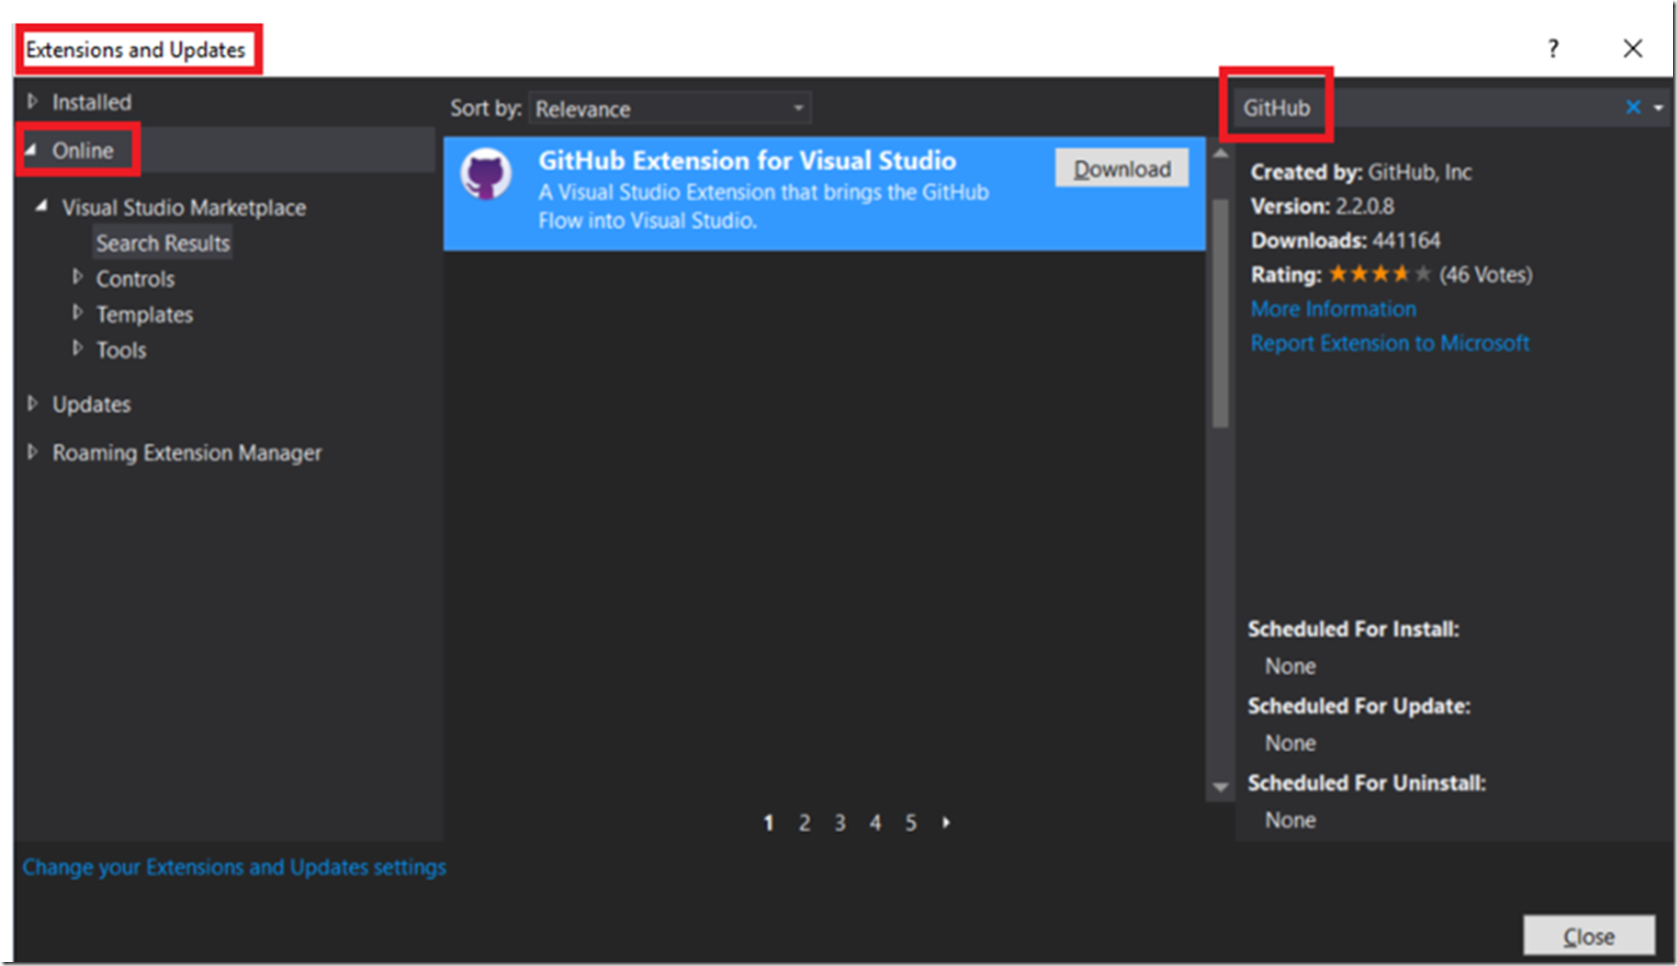Download the GitHub Extension for Visual Studio
The image size is (1677, 966).
(x=1121, y=168)
